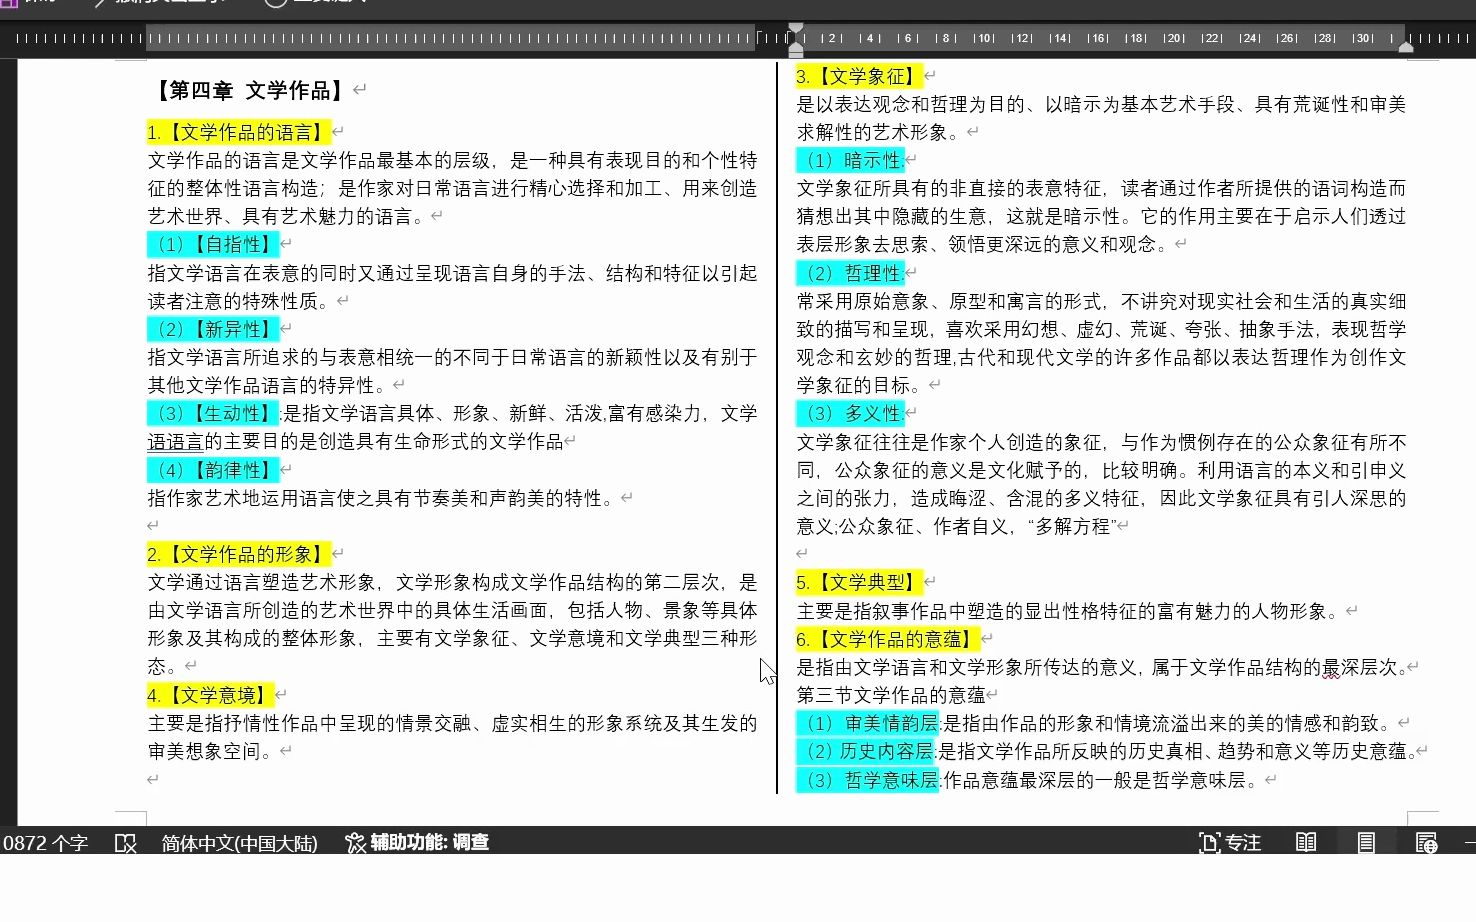Image resolution: width=1476 pixels, height=922 pixels.
Task: Click subheading (3)【生动性】
Action: pos(213,413)
